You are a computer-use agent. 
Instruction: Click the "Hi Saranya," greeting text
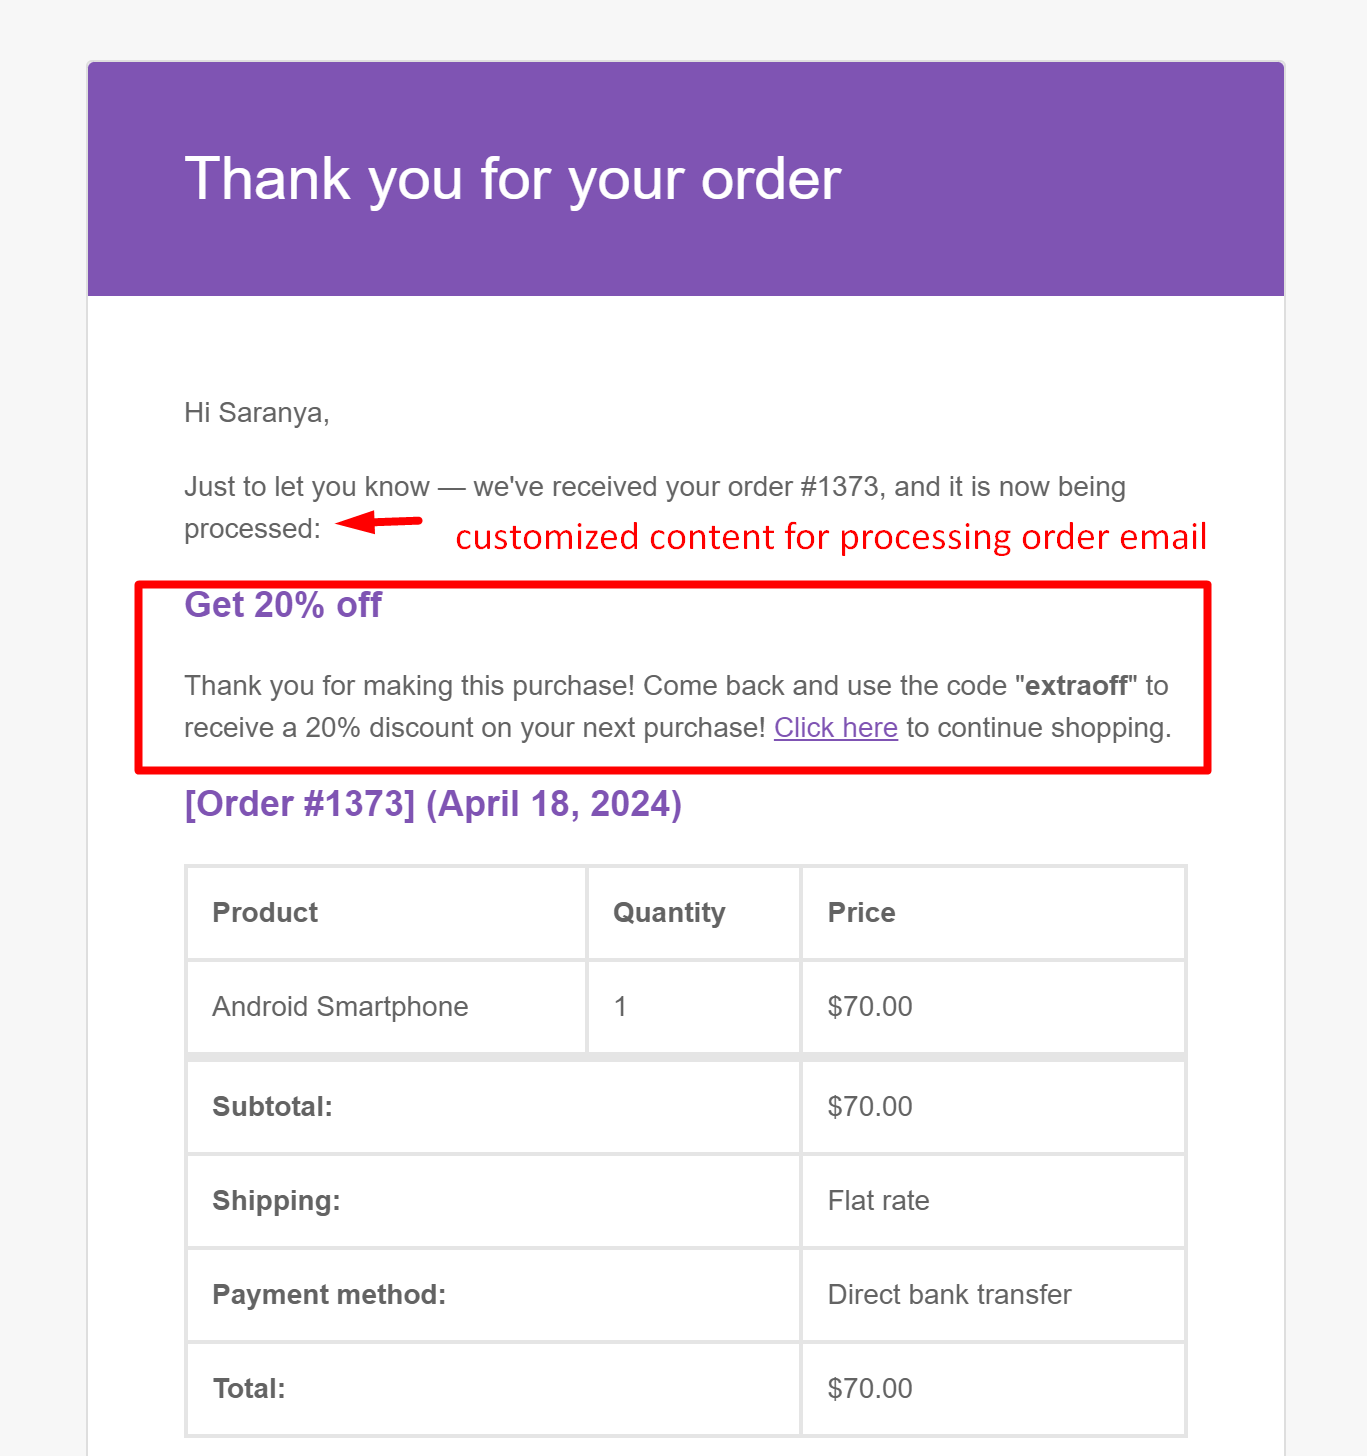257,413
